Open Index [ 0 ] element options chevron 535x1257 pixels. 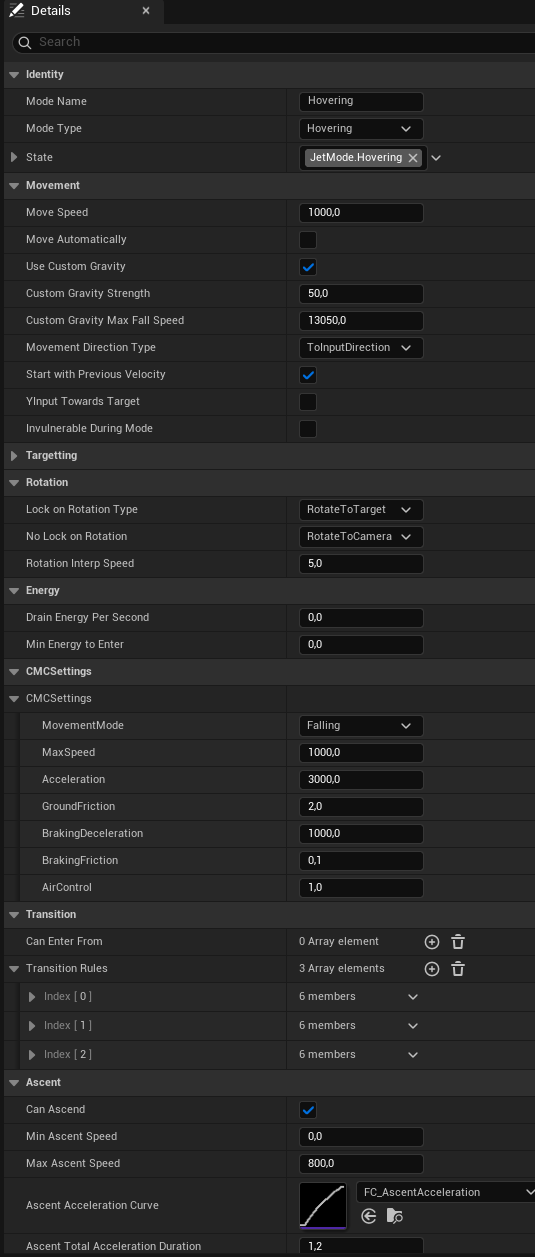pos(413,997)
